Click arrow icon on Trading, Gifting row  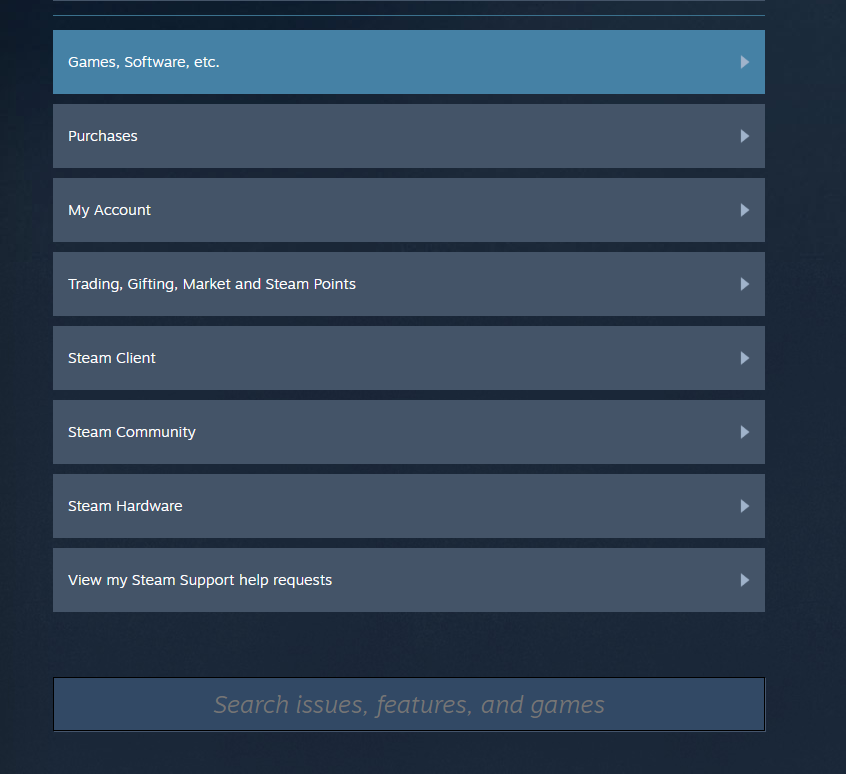pyautogui.click(x=745, y=284)
